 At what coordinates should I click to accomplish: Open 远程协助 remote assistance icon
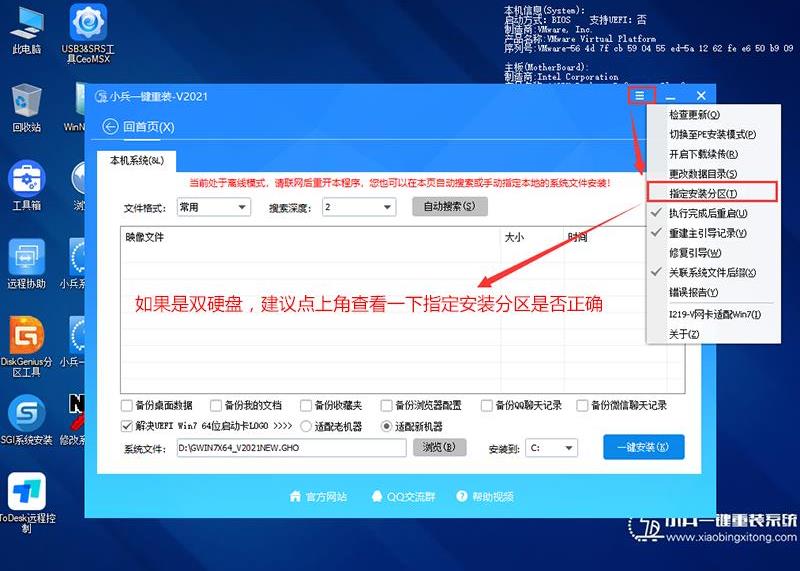pyautogui.click(x=26, y=263)
